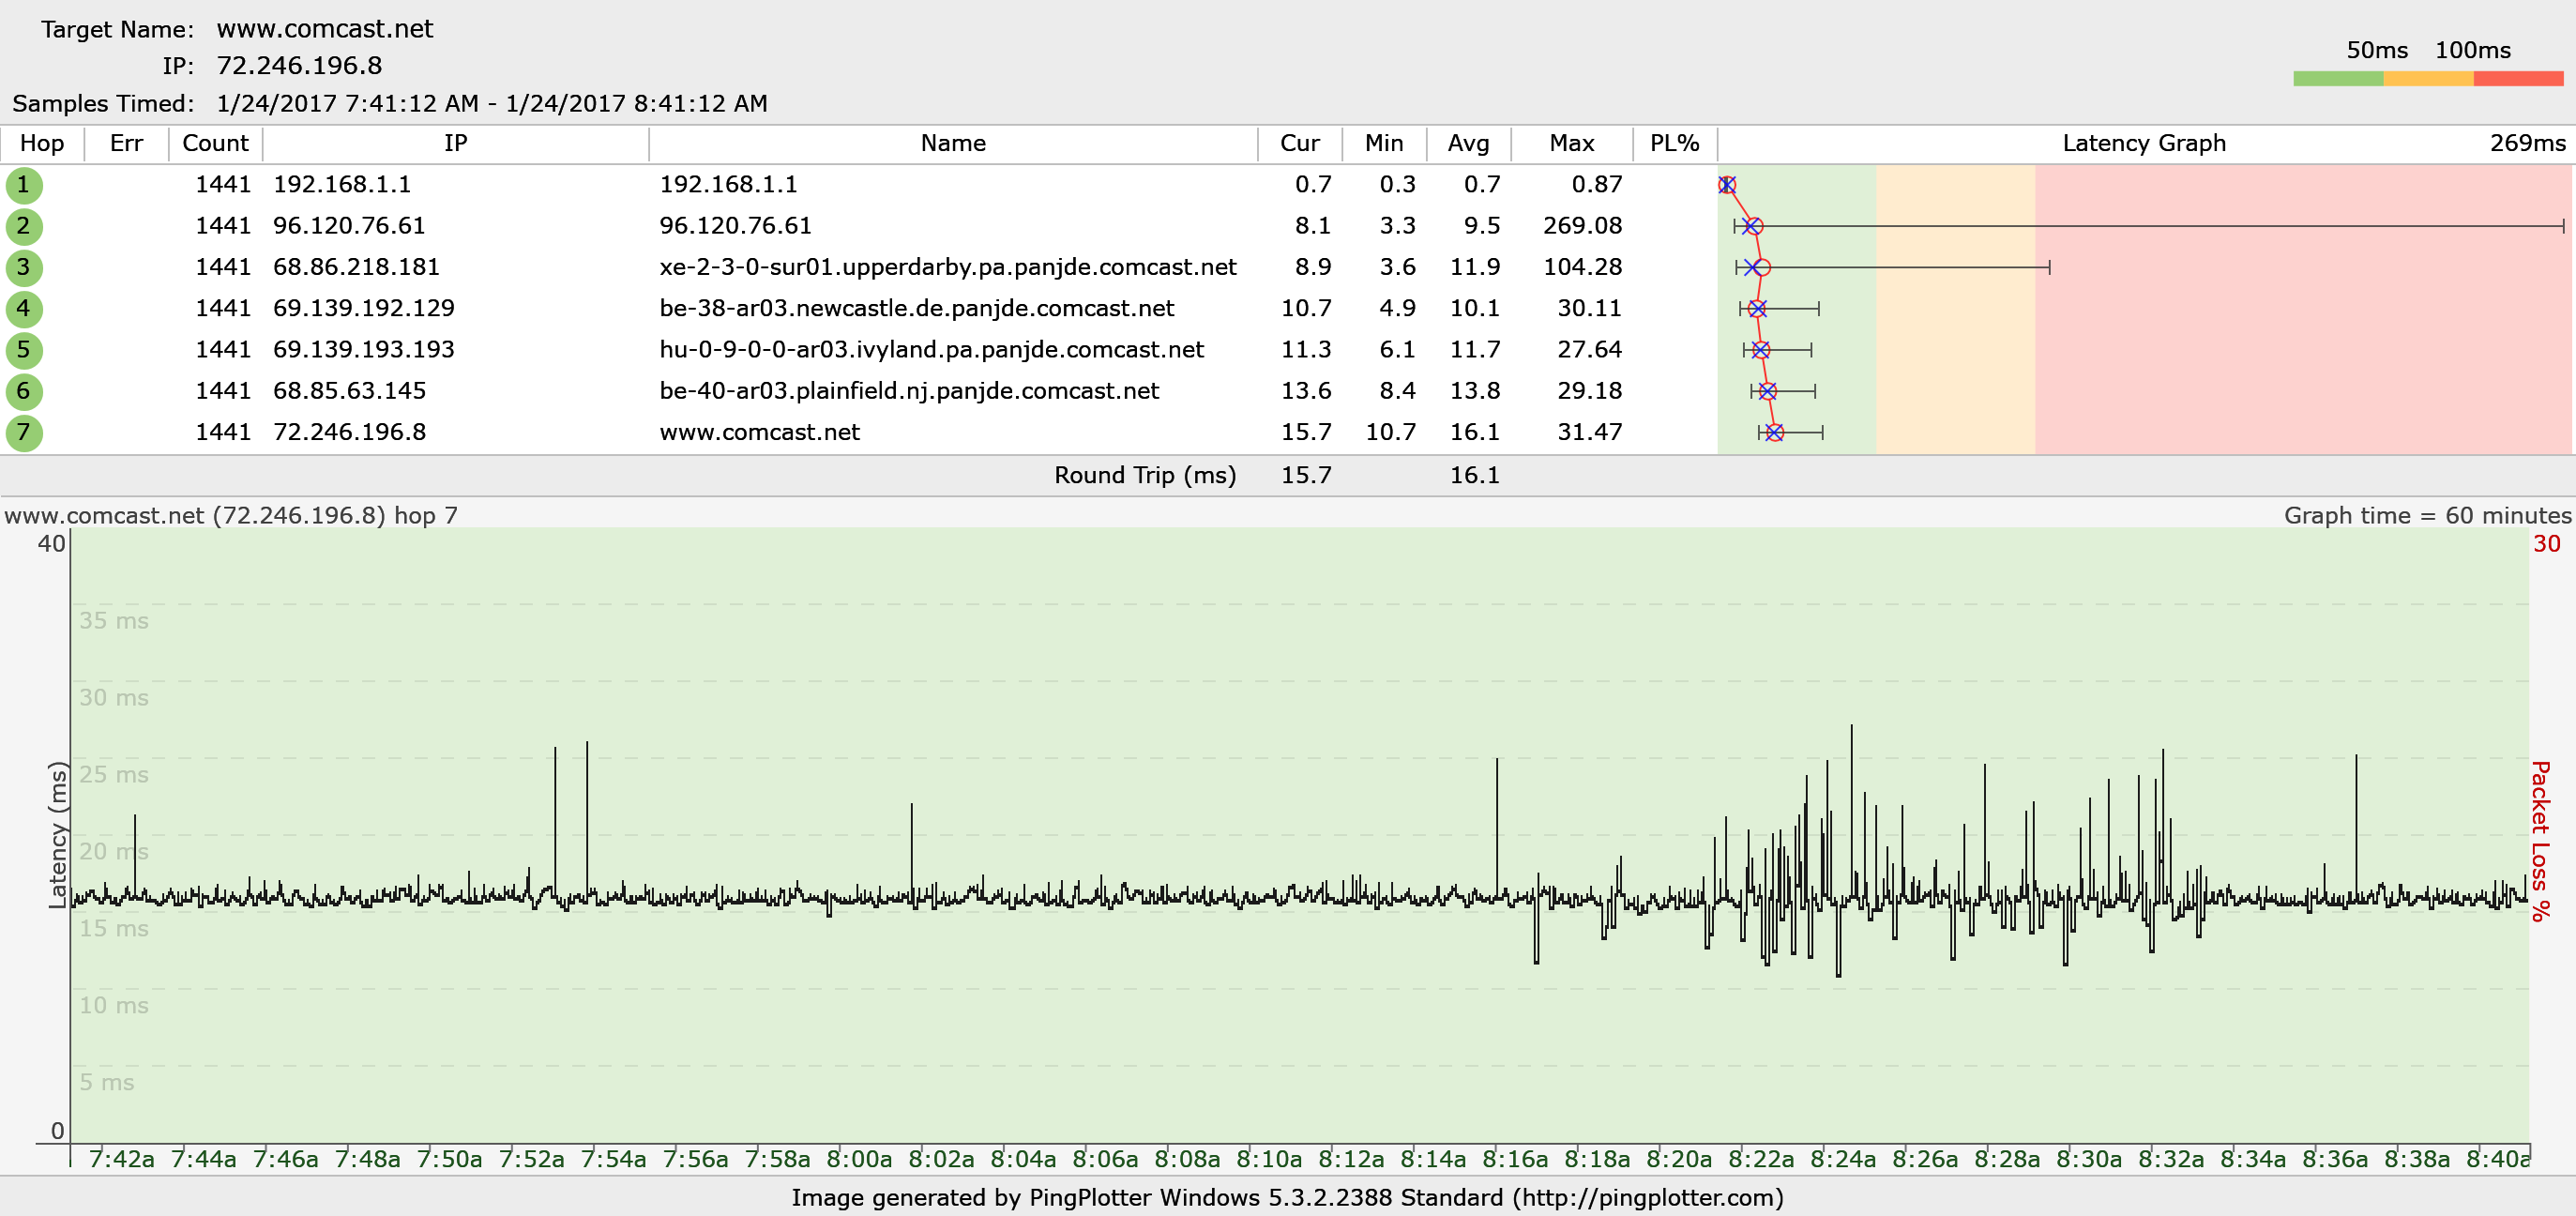
Task: Click the green hop 6 circle icon
Action: [23, 391]
